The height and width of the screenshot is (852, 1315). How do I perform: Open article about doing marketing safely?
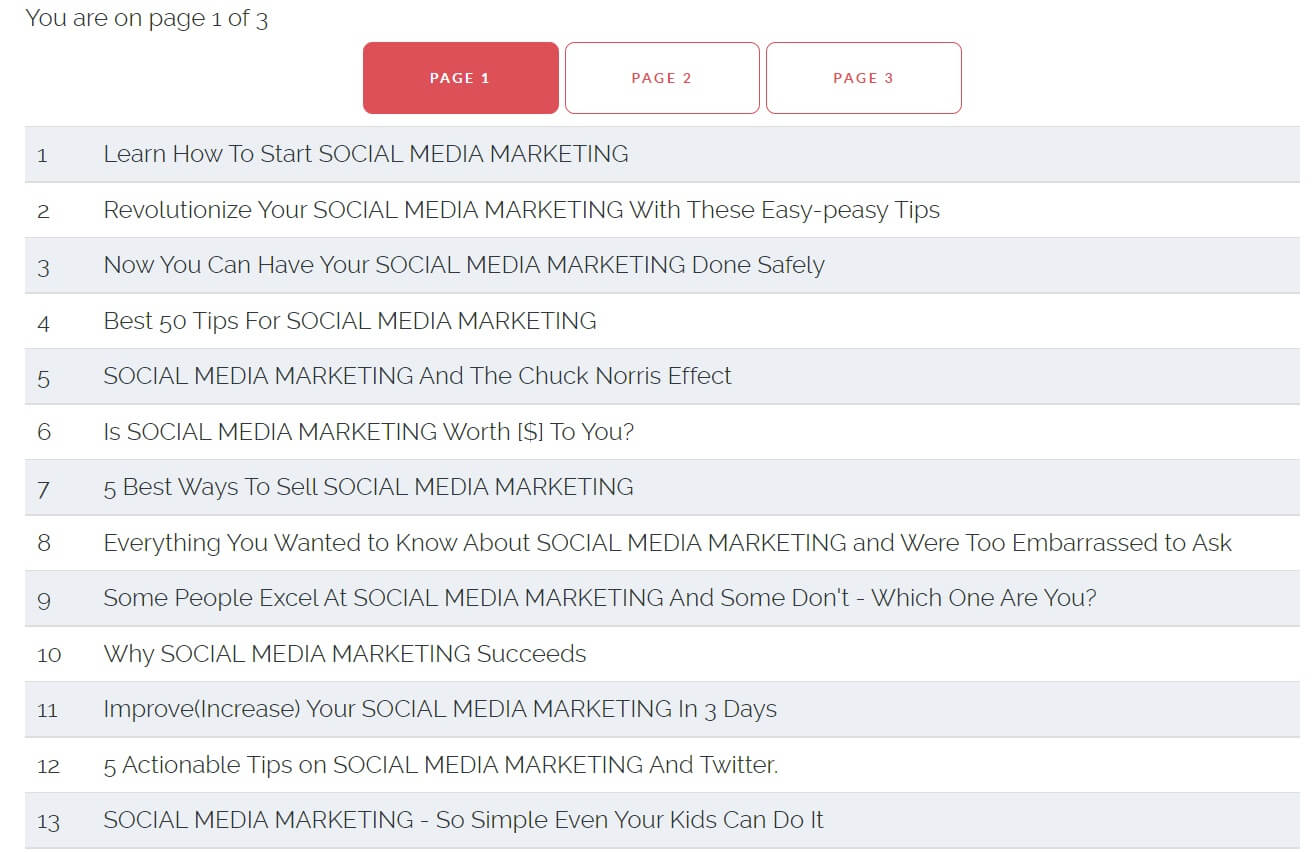tap(463, 265)
